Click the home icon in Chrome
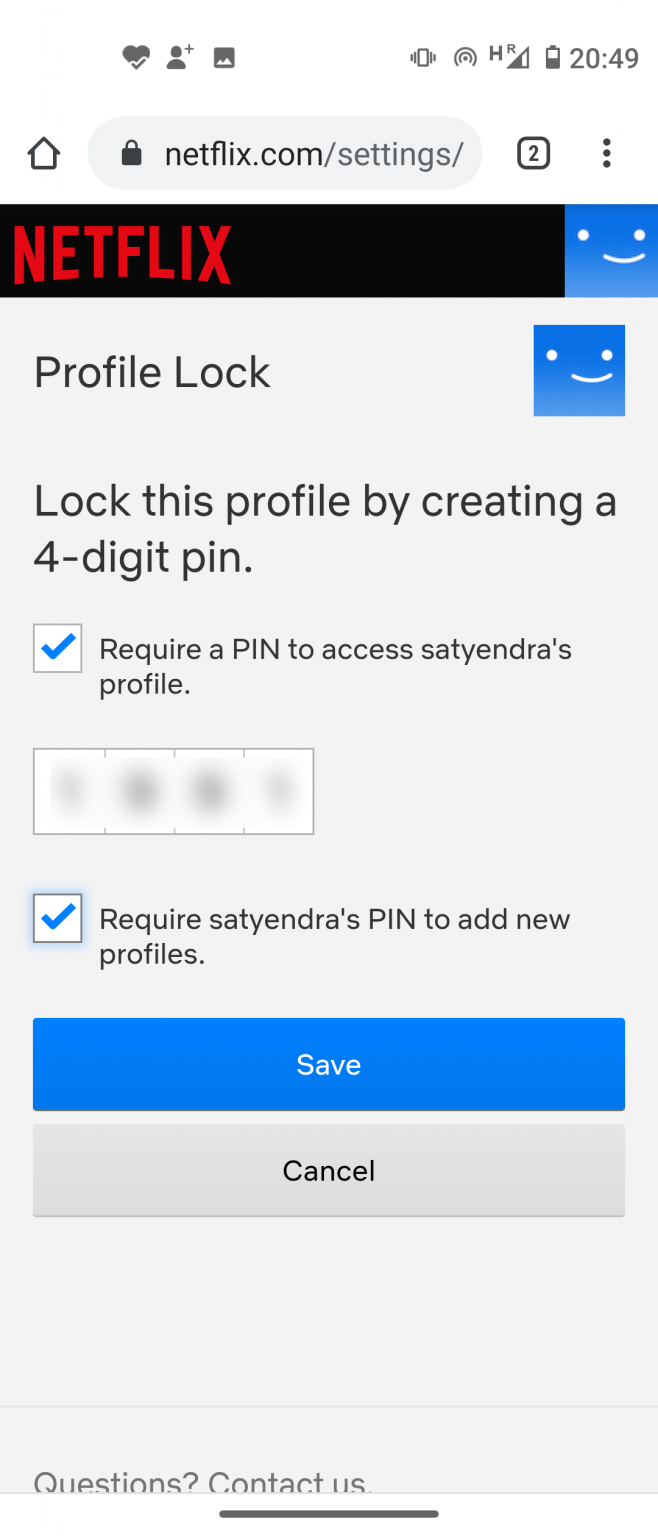 [43, 153]
